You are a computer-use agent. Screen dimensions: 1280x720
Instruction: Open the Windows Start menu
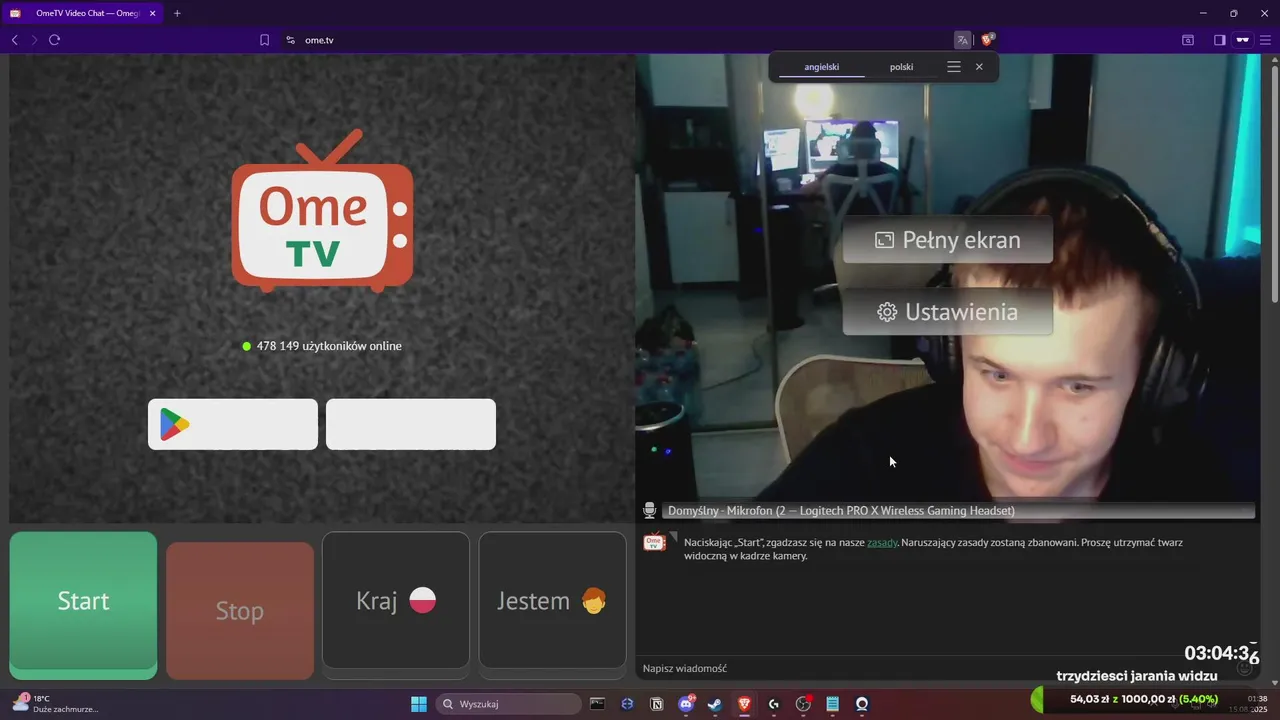419,704
